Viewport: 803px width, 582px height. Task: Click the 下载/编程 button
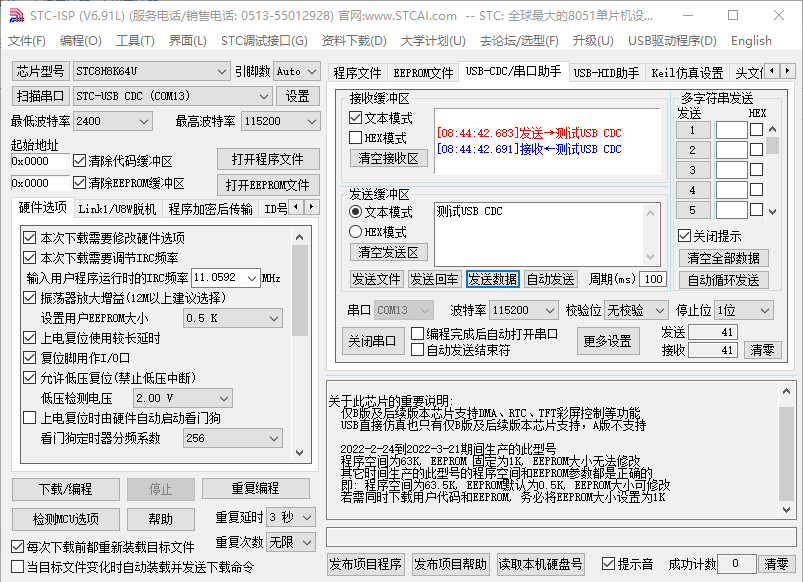tap(66, 489)
